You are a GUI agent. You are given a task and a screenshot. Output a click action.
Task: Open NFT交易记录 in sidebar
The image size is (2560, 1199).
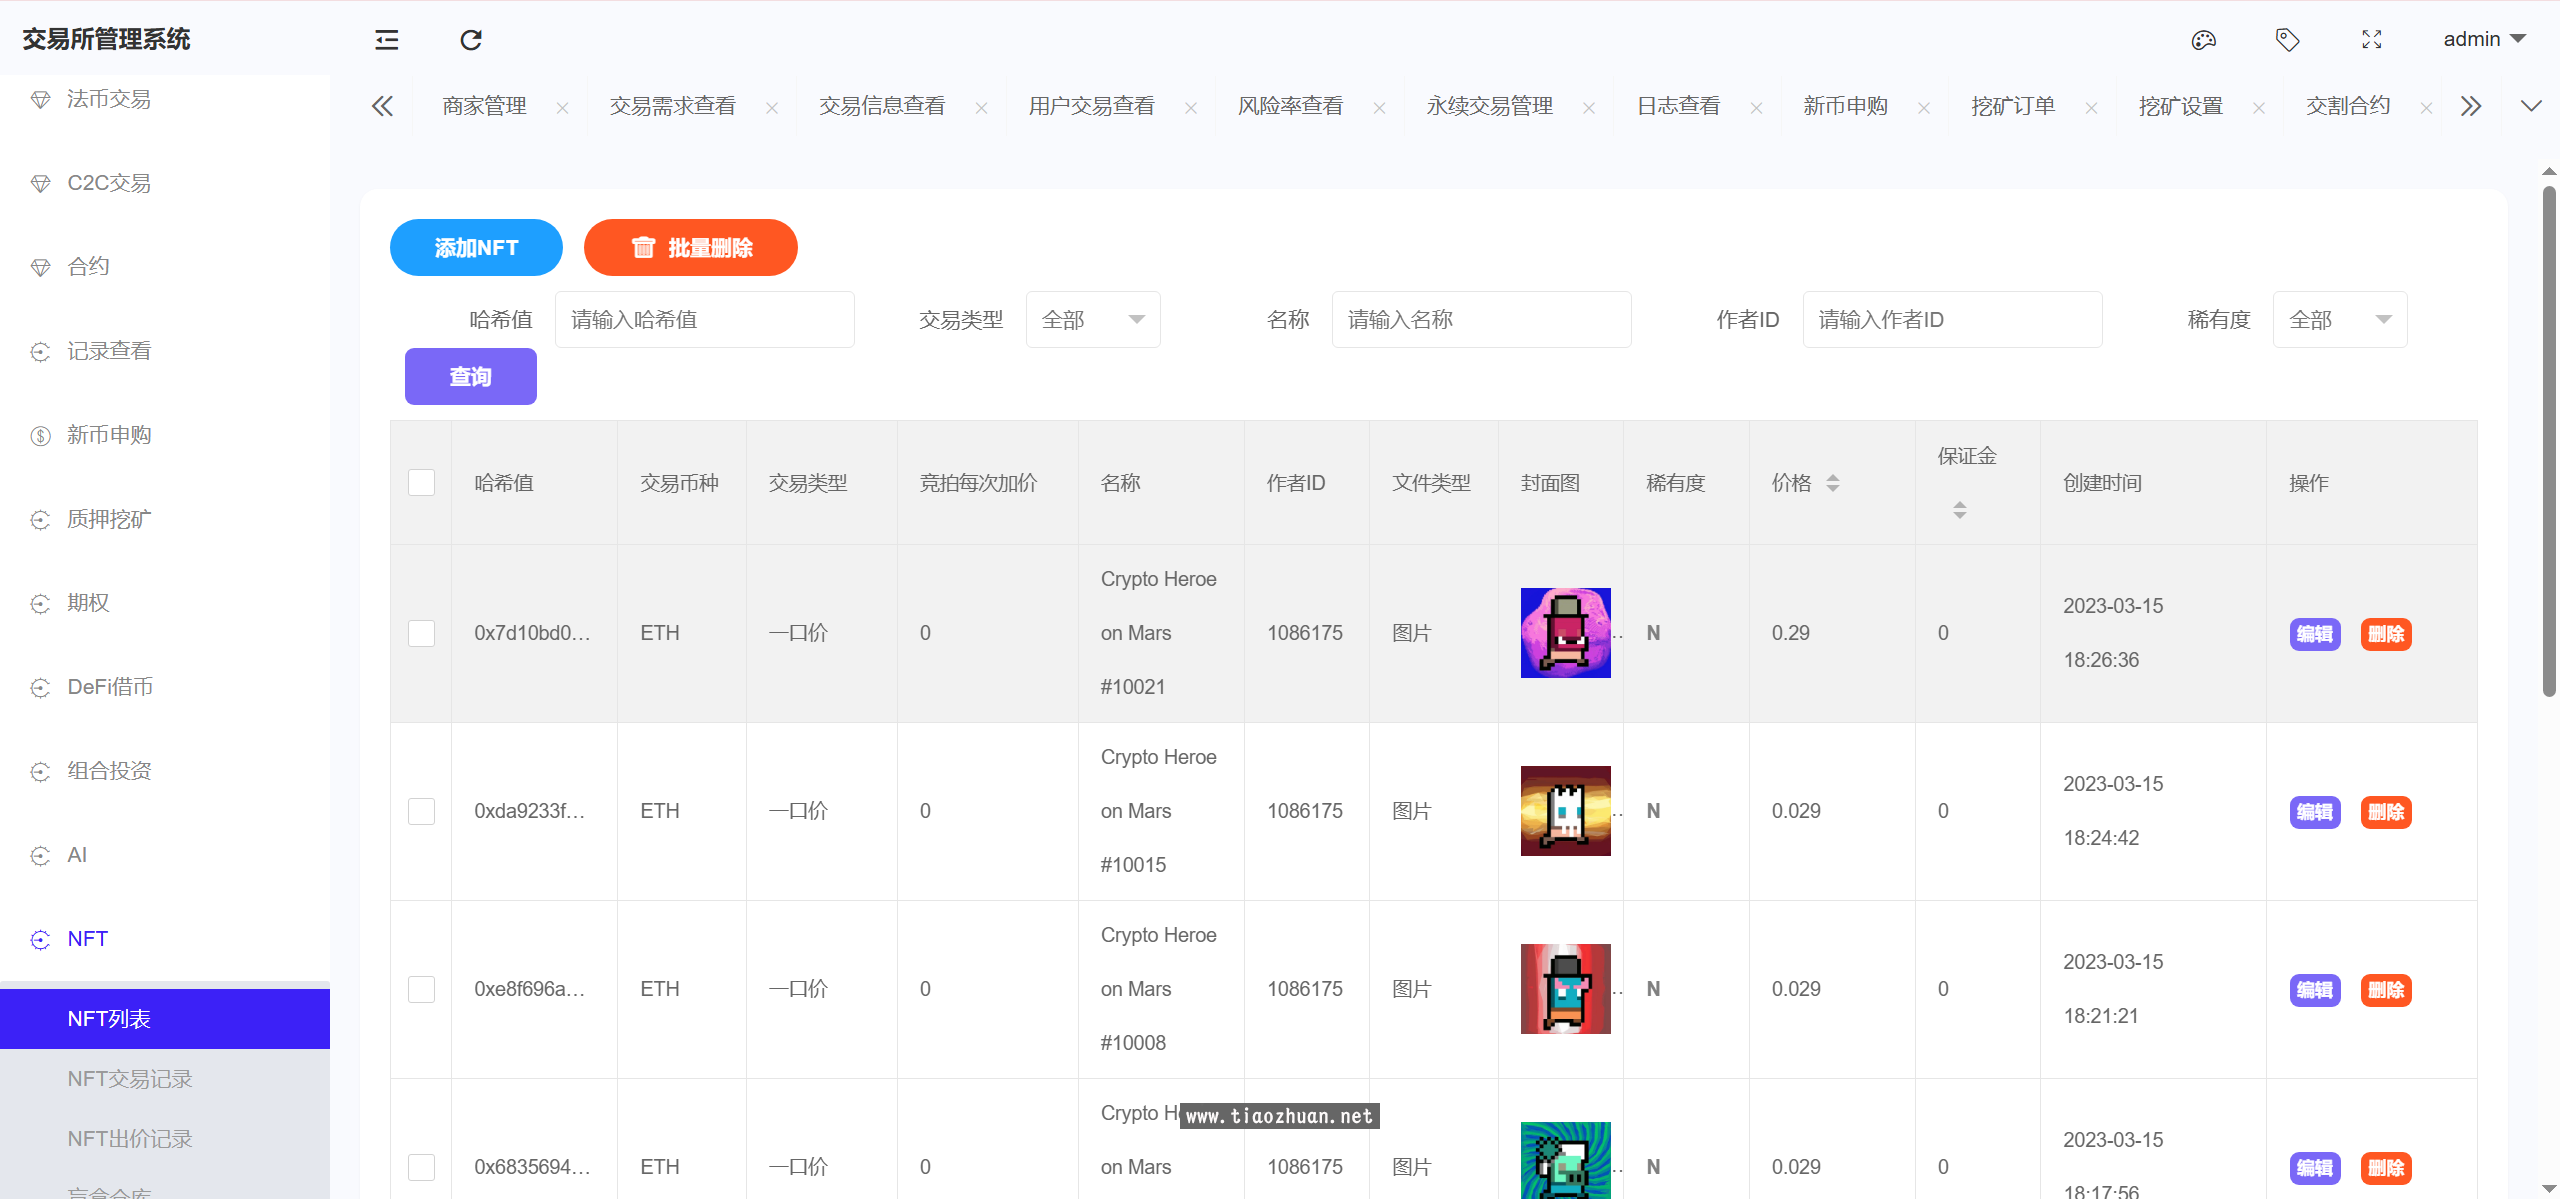tap(130, 1079)
